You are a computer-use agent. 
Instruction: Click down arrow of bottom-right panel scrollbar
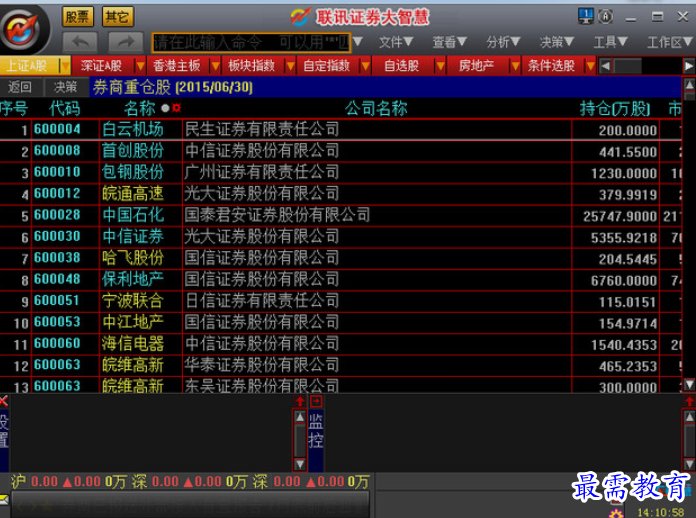tap(689, 464)
